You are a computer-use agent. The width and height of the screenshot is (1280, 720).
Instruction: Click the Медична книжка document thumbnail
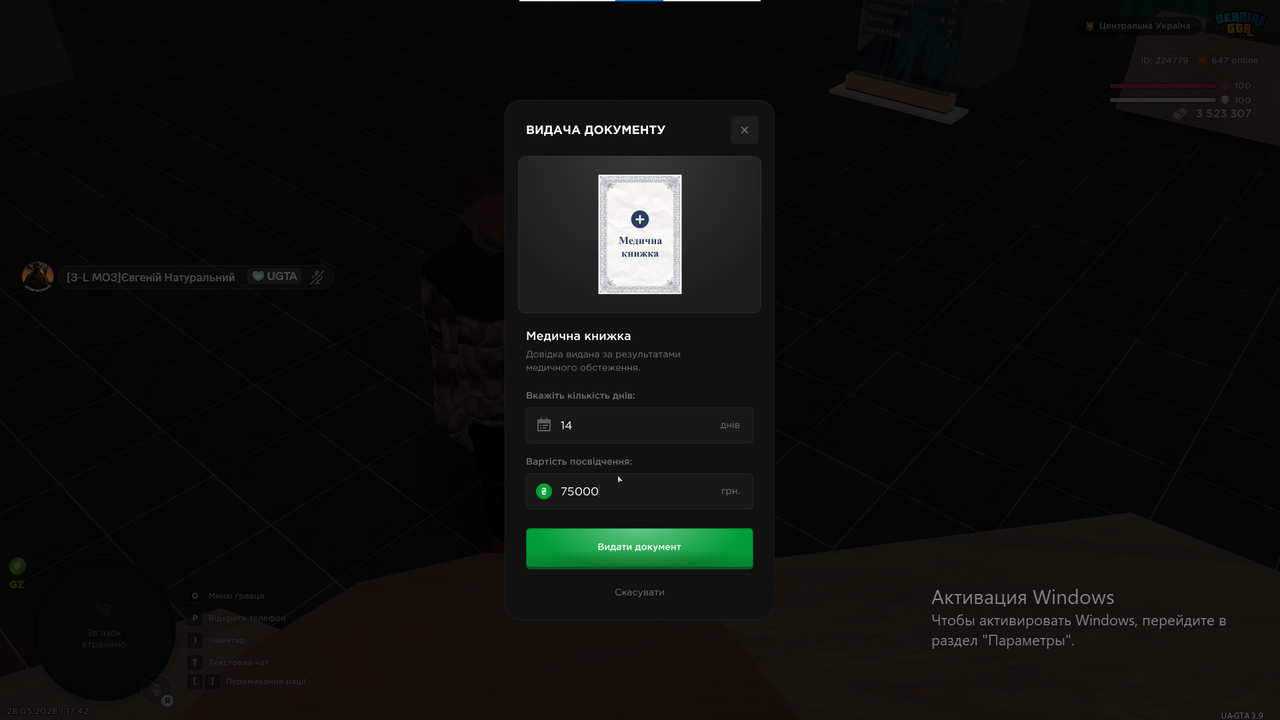point(640,235)
